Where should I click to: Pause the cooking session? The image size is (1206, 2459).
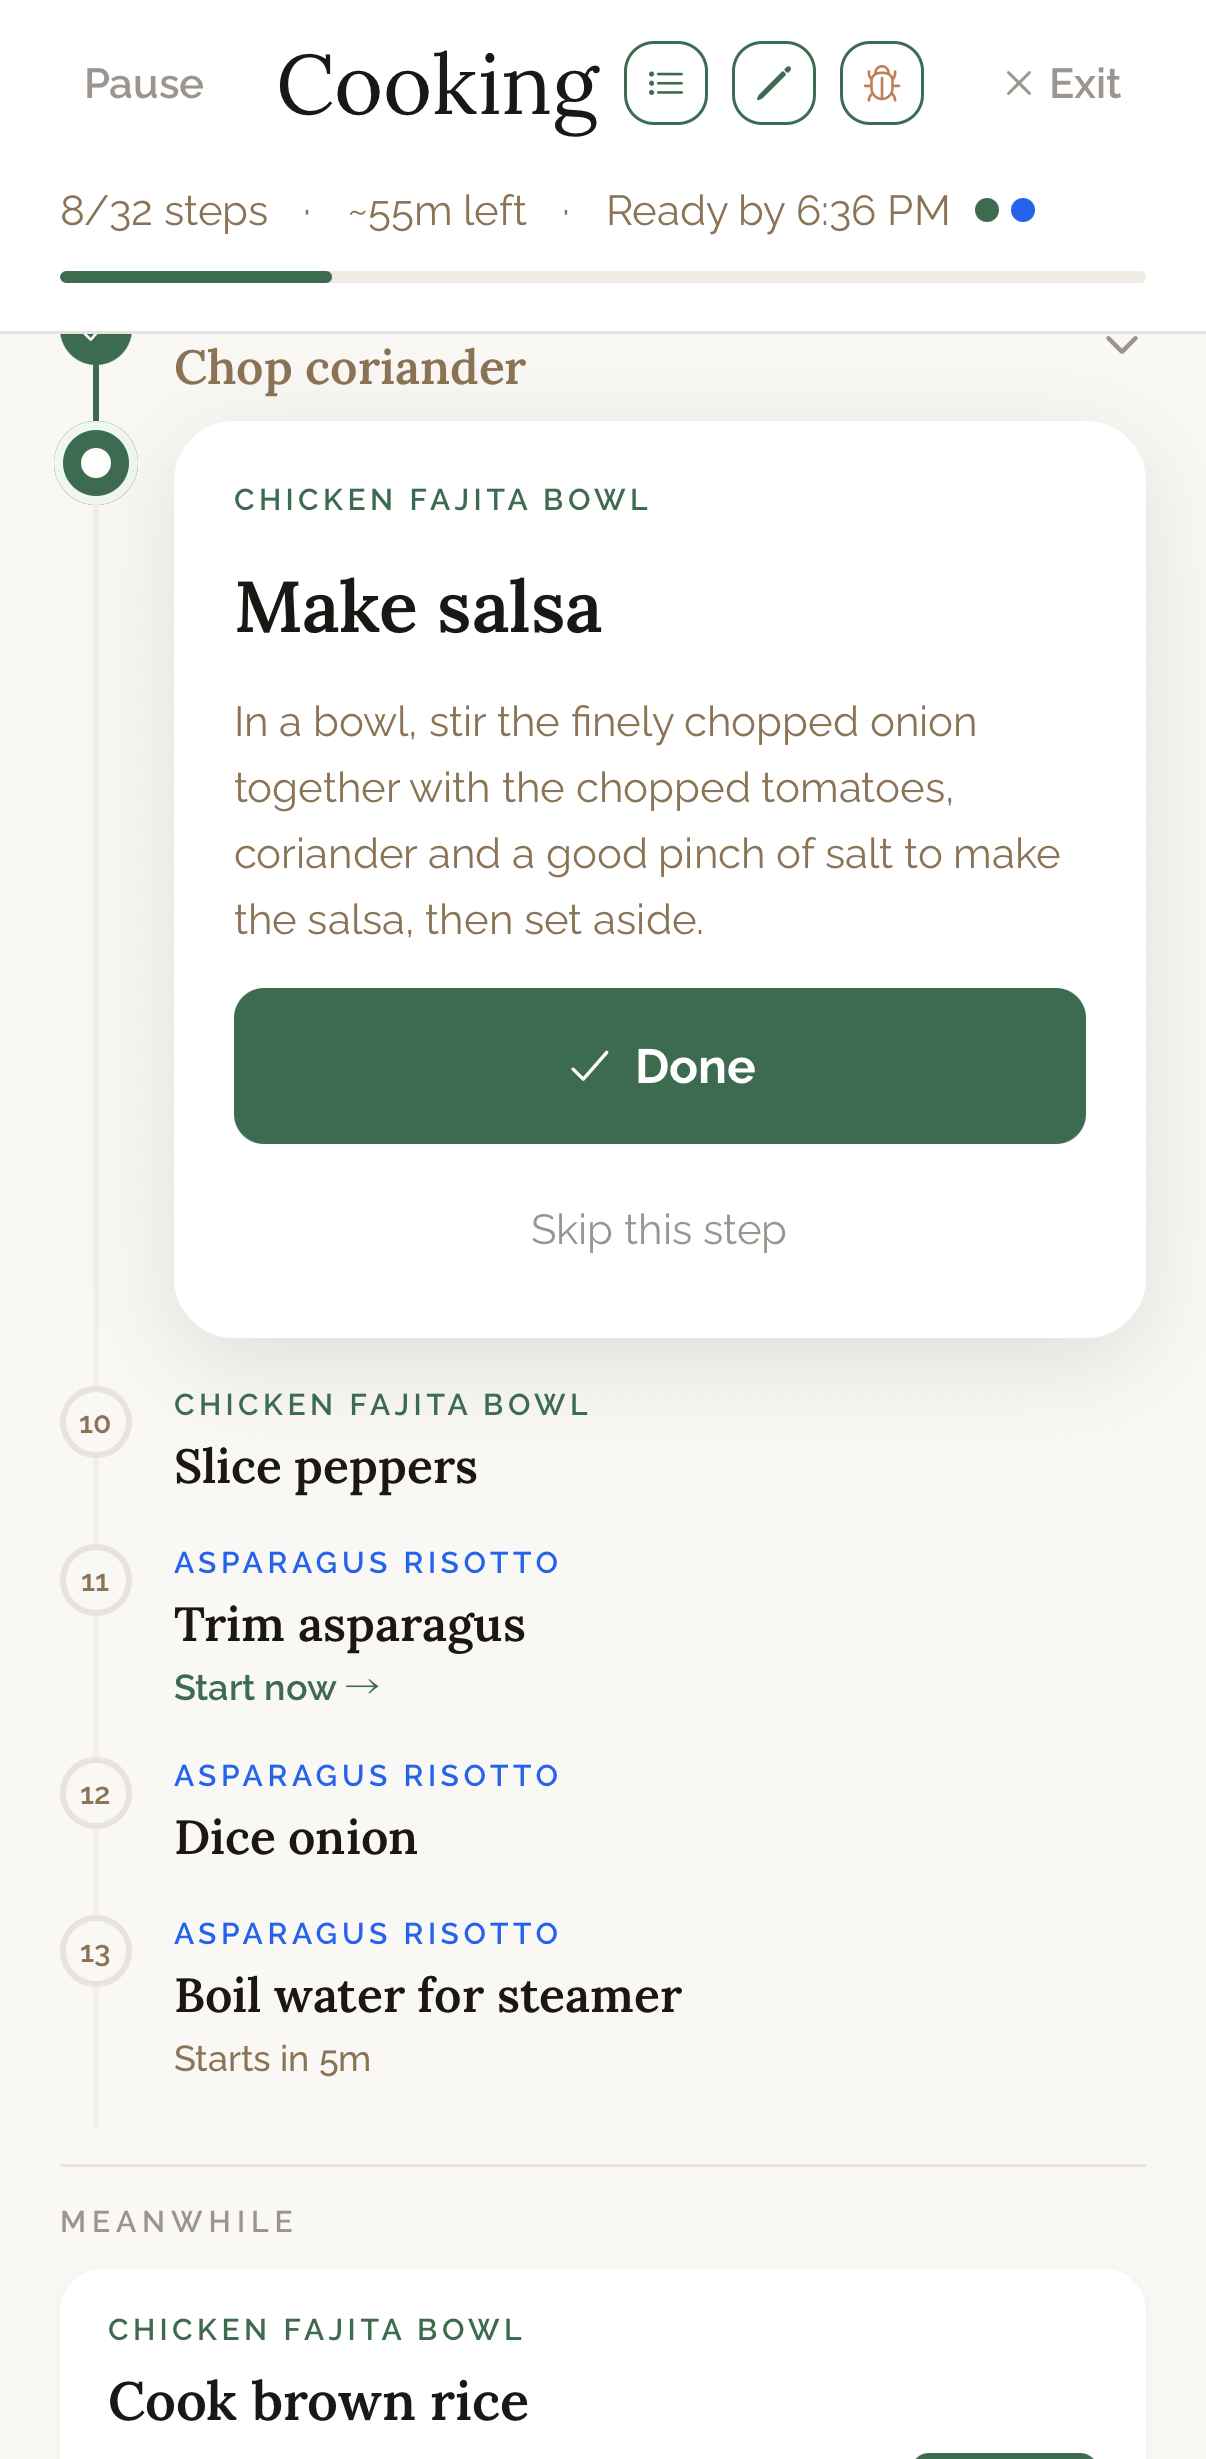144,84
